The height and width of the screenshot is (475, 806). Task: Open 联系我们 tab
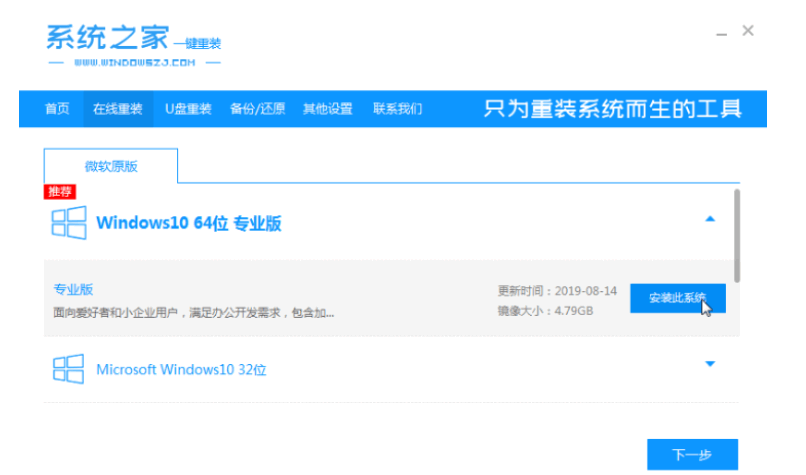tap(397, 109)
